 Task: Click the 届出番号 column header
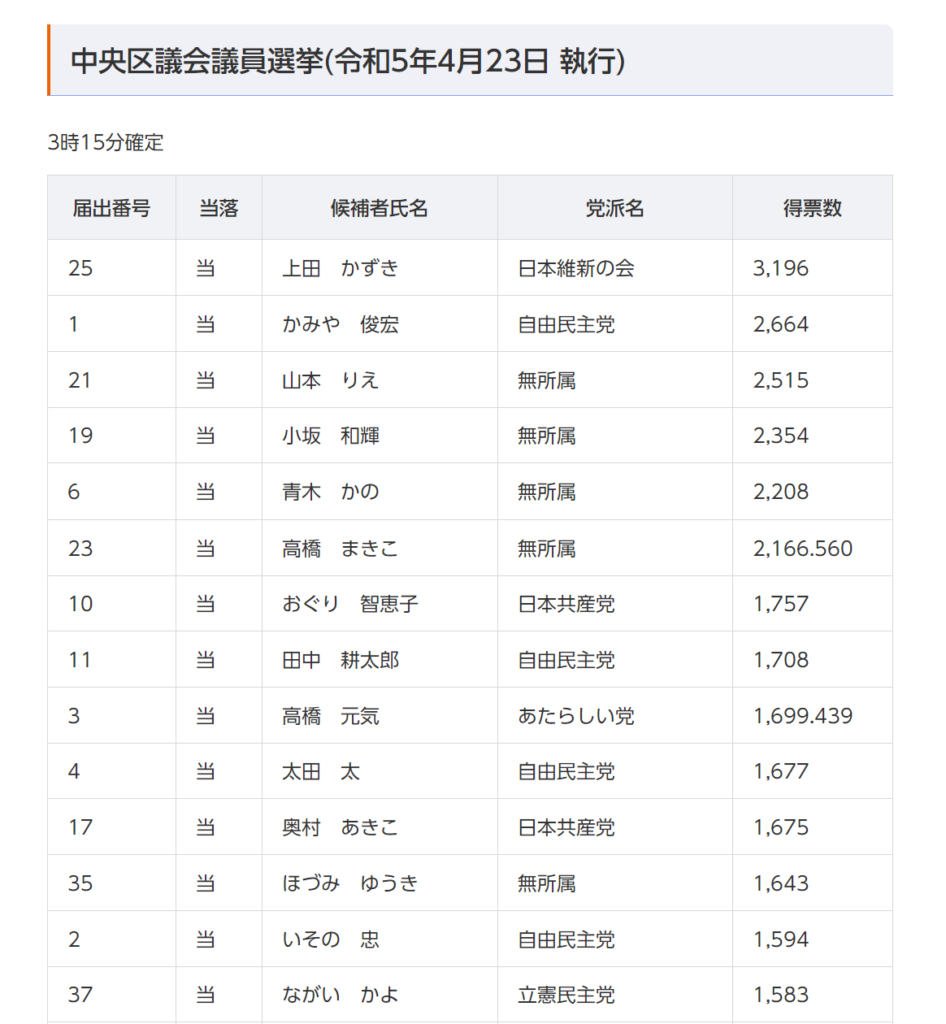(111, 208)
